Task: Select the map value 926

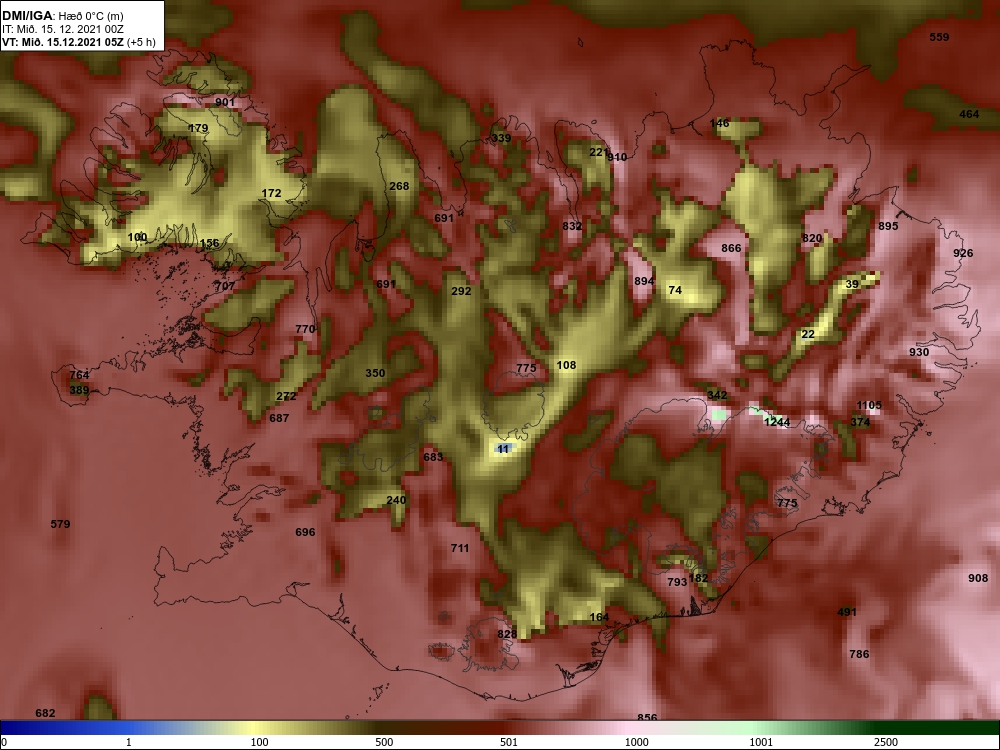Action: tap(963, 253)
